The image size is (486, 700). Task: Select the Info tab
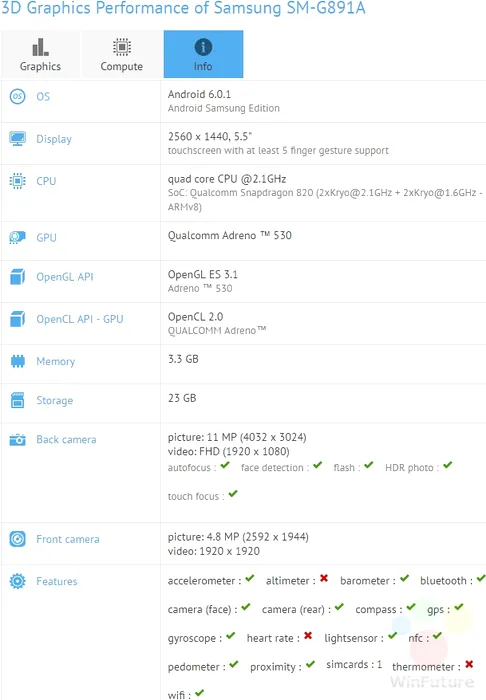click(x=203, y=54)
